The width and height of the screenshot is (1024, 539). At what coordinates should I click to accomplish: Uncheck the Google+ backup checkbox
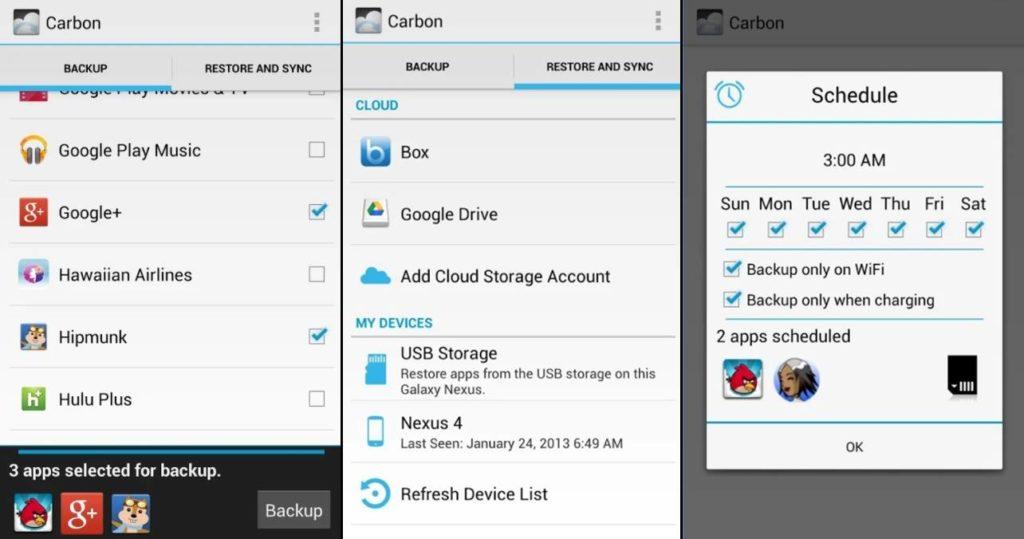[x=317, y=212]
